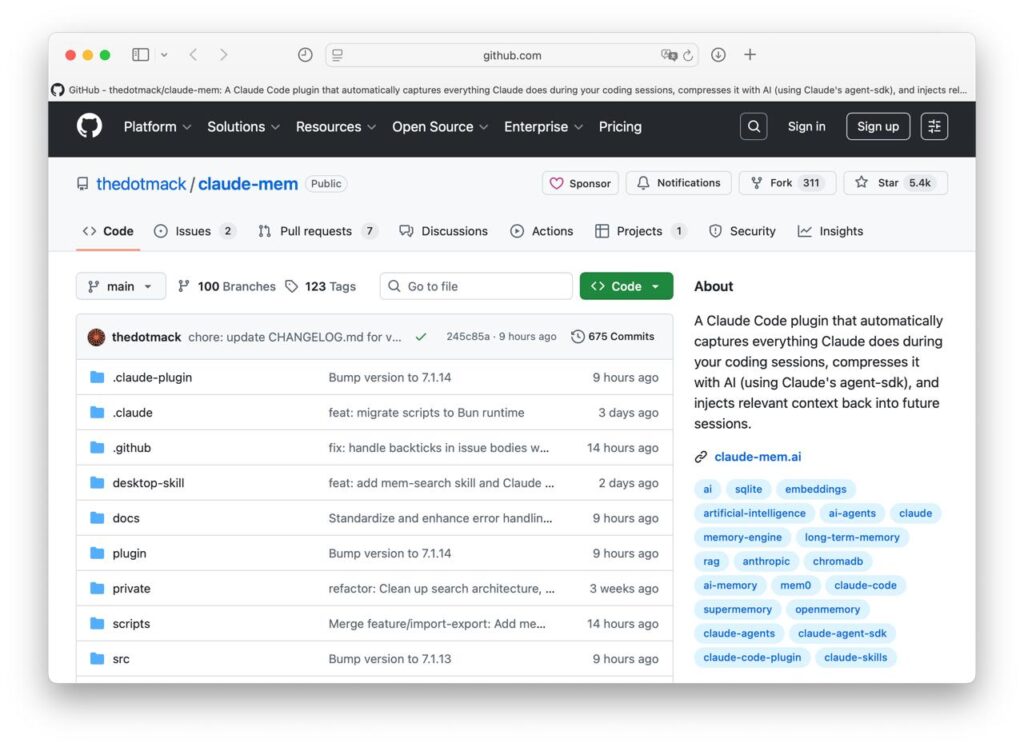Open the docs folder
This screenshot has width=1024, height=747.
[x=125, y=518]
